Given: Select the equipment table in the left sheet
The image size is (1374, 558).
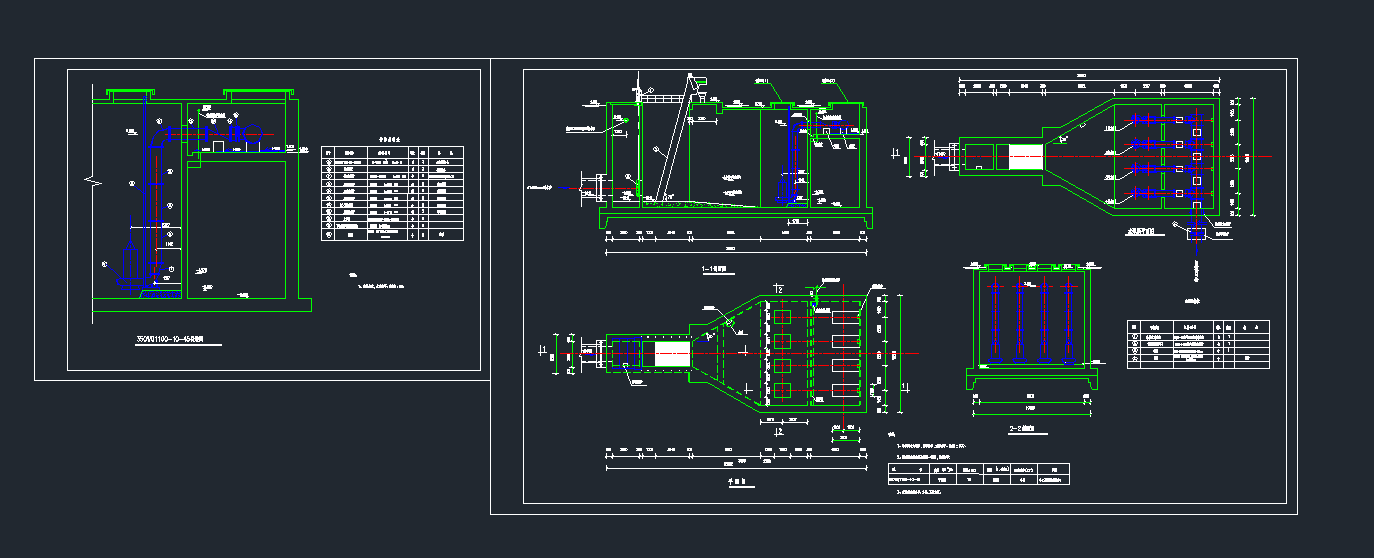Looking at the screenshot, I should [392, 194].
